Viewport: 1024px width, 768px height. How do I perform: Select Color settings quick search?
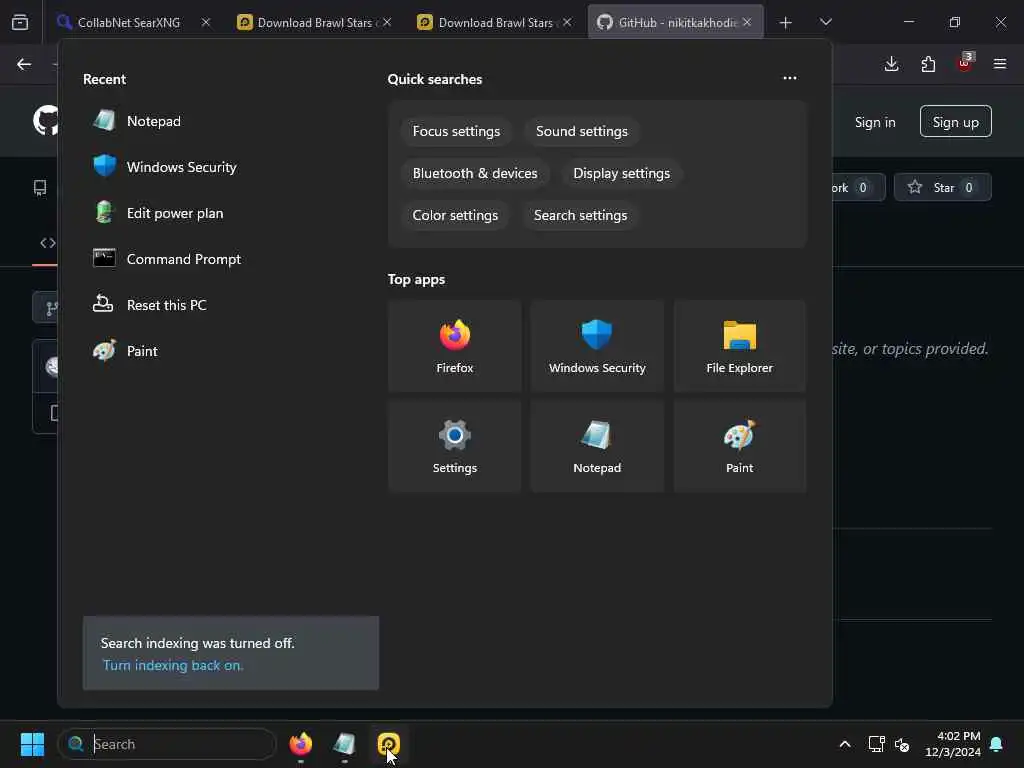[455, 215]
